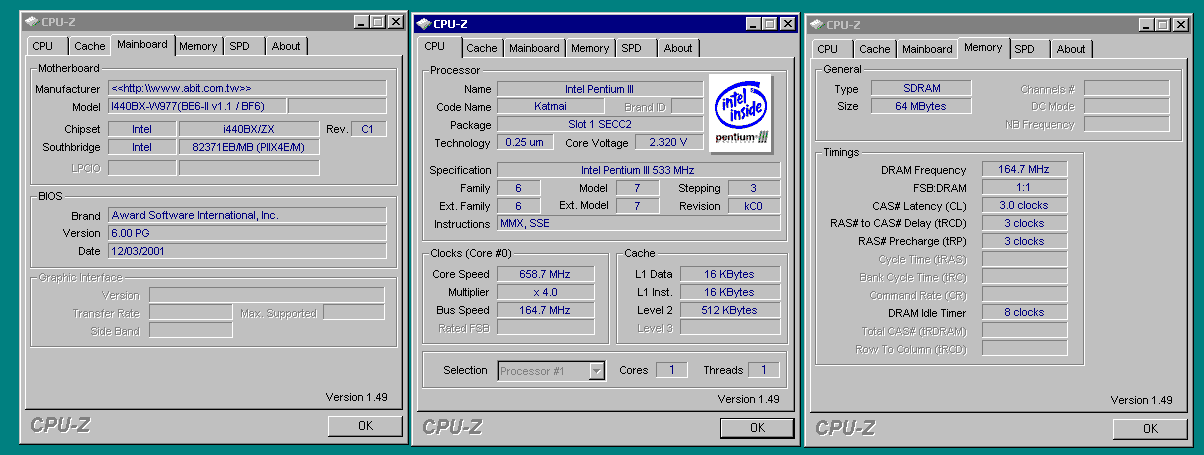Screen dimensions: 1204x455
Task: Click the CPU-Z title icon in the Memory window
Action: (816, 24)
